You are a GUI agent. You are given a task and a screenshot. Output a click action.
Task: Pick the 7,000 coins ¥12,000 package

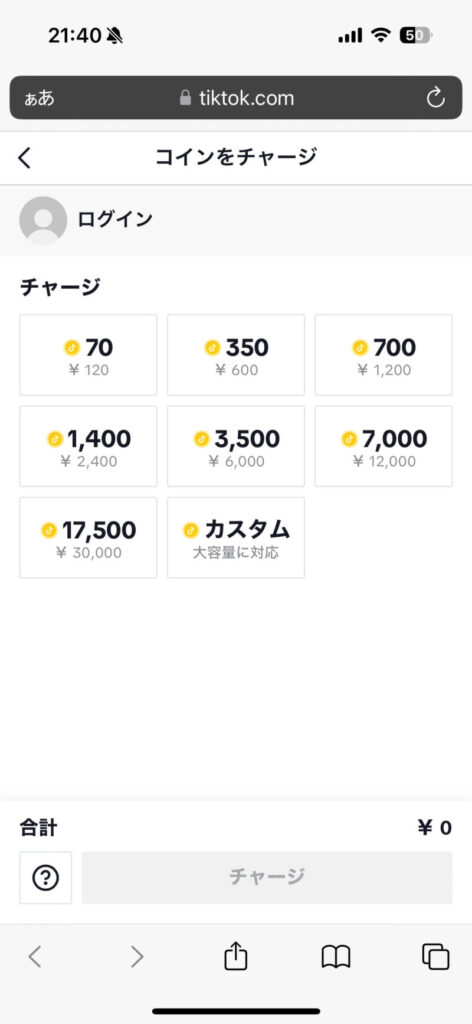pos(384,446)
